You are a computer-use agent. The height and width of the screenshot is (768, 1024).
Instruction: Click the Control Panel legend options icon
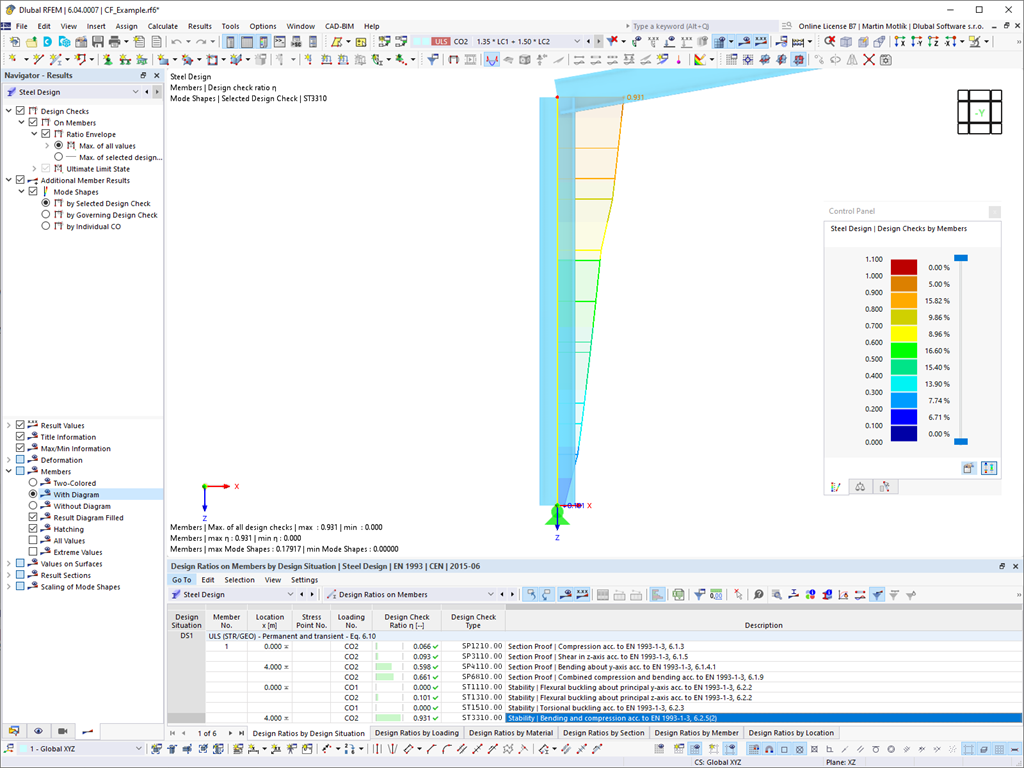[x=968, y=468]
